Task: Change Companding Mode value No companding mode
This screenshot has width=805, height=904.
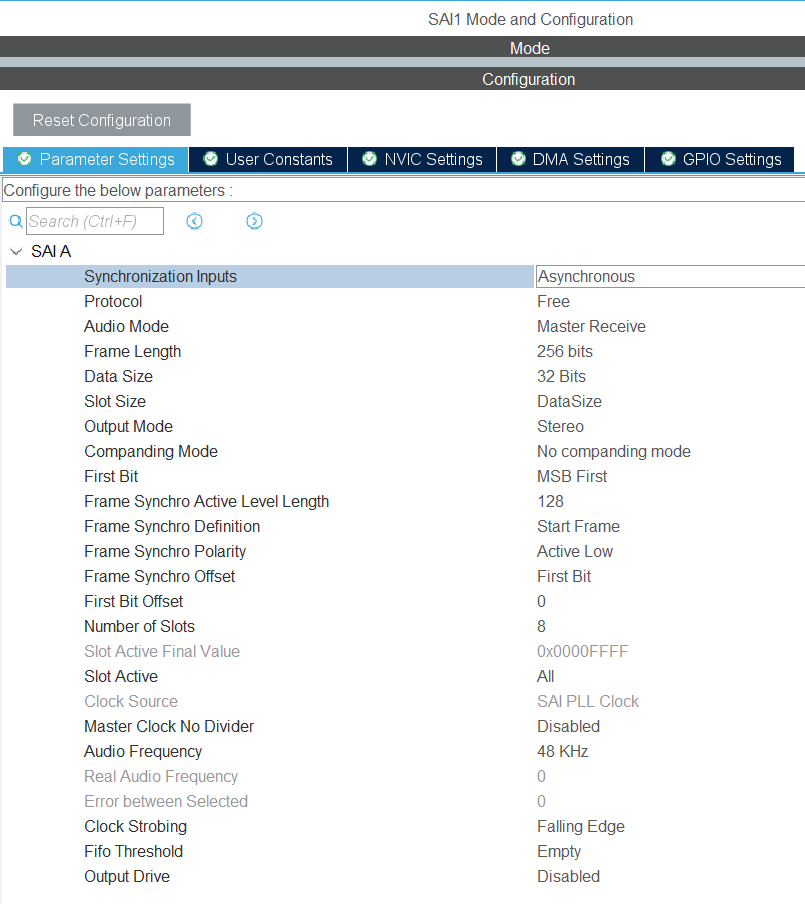Action: [614, 451]
